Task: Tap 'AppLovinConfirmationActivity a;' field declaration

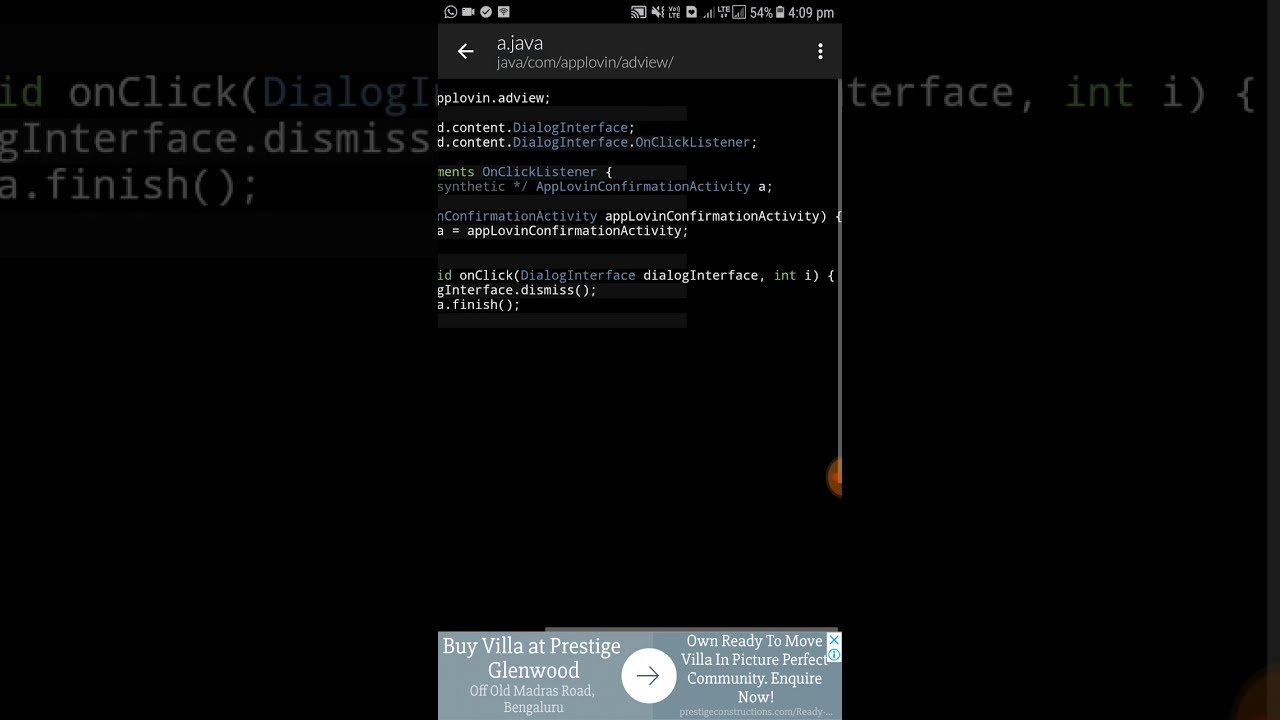Action: 654,186
